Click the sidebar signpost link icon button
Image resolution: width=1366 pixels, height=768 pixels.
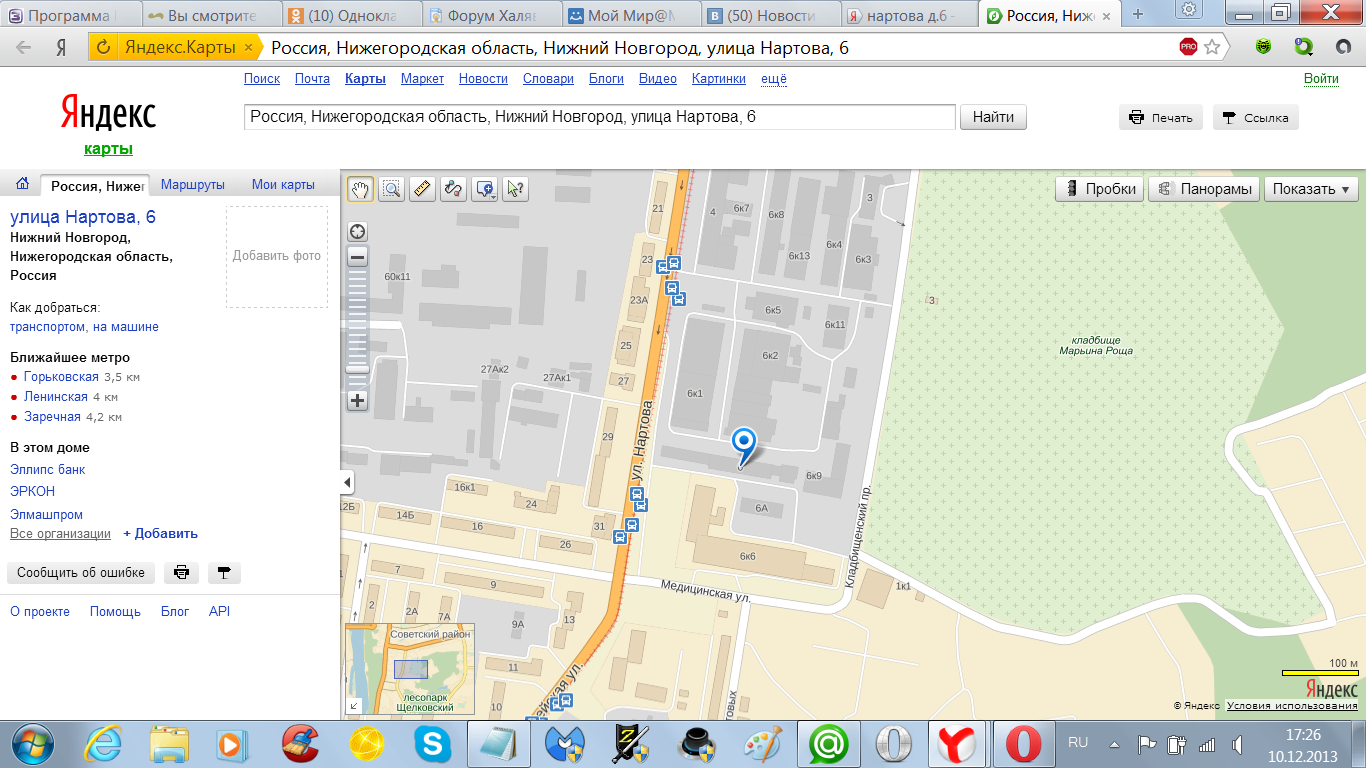pyautogui.click(x=224, y=573)
